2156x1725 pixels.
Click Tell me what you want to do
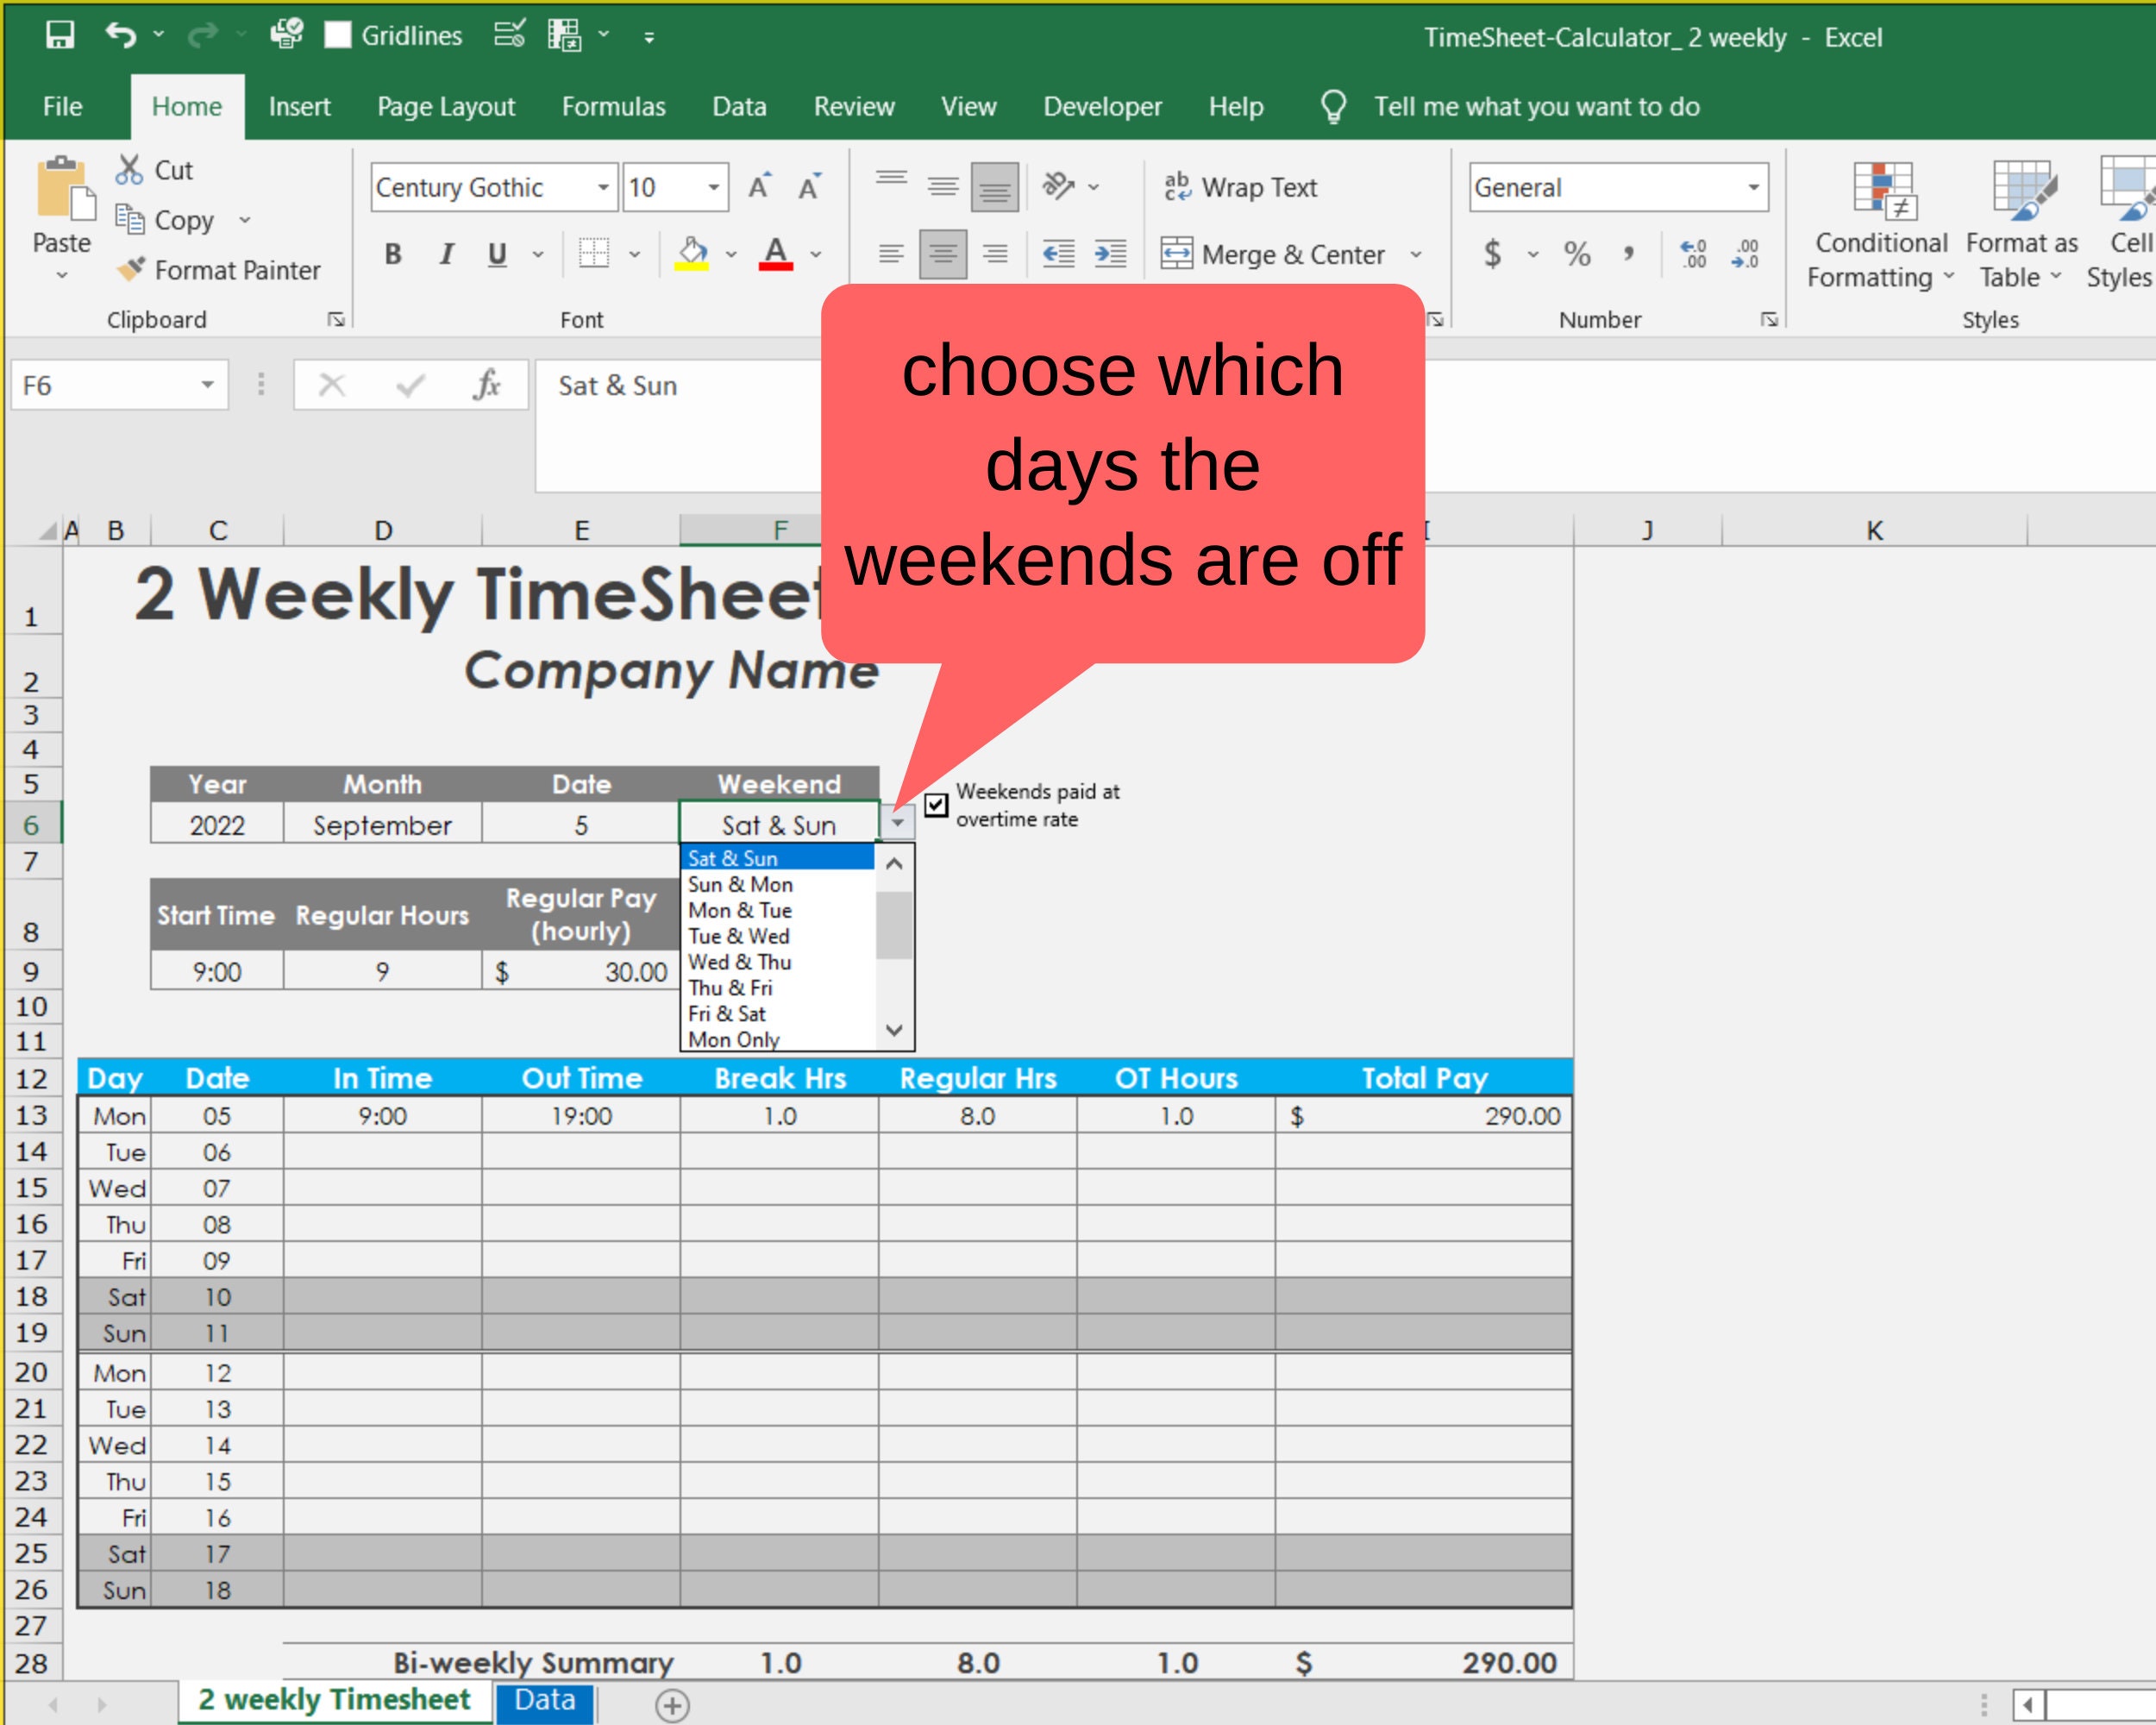[x=1537, y=106]
